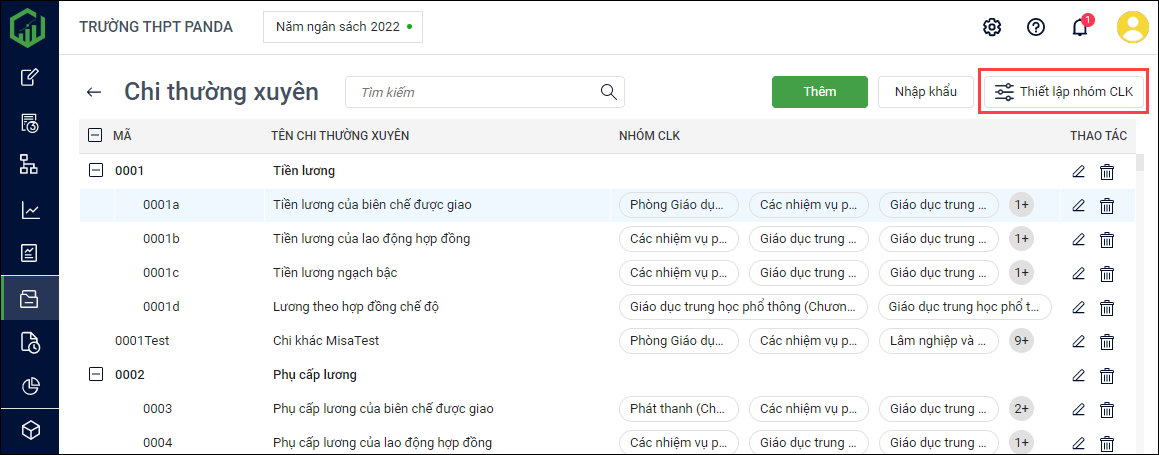Click the green Thêm button
1159x455 pixels.
(819, 92)
